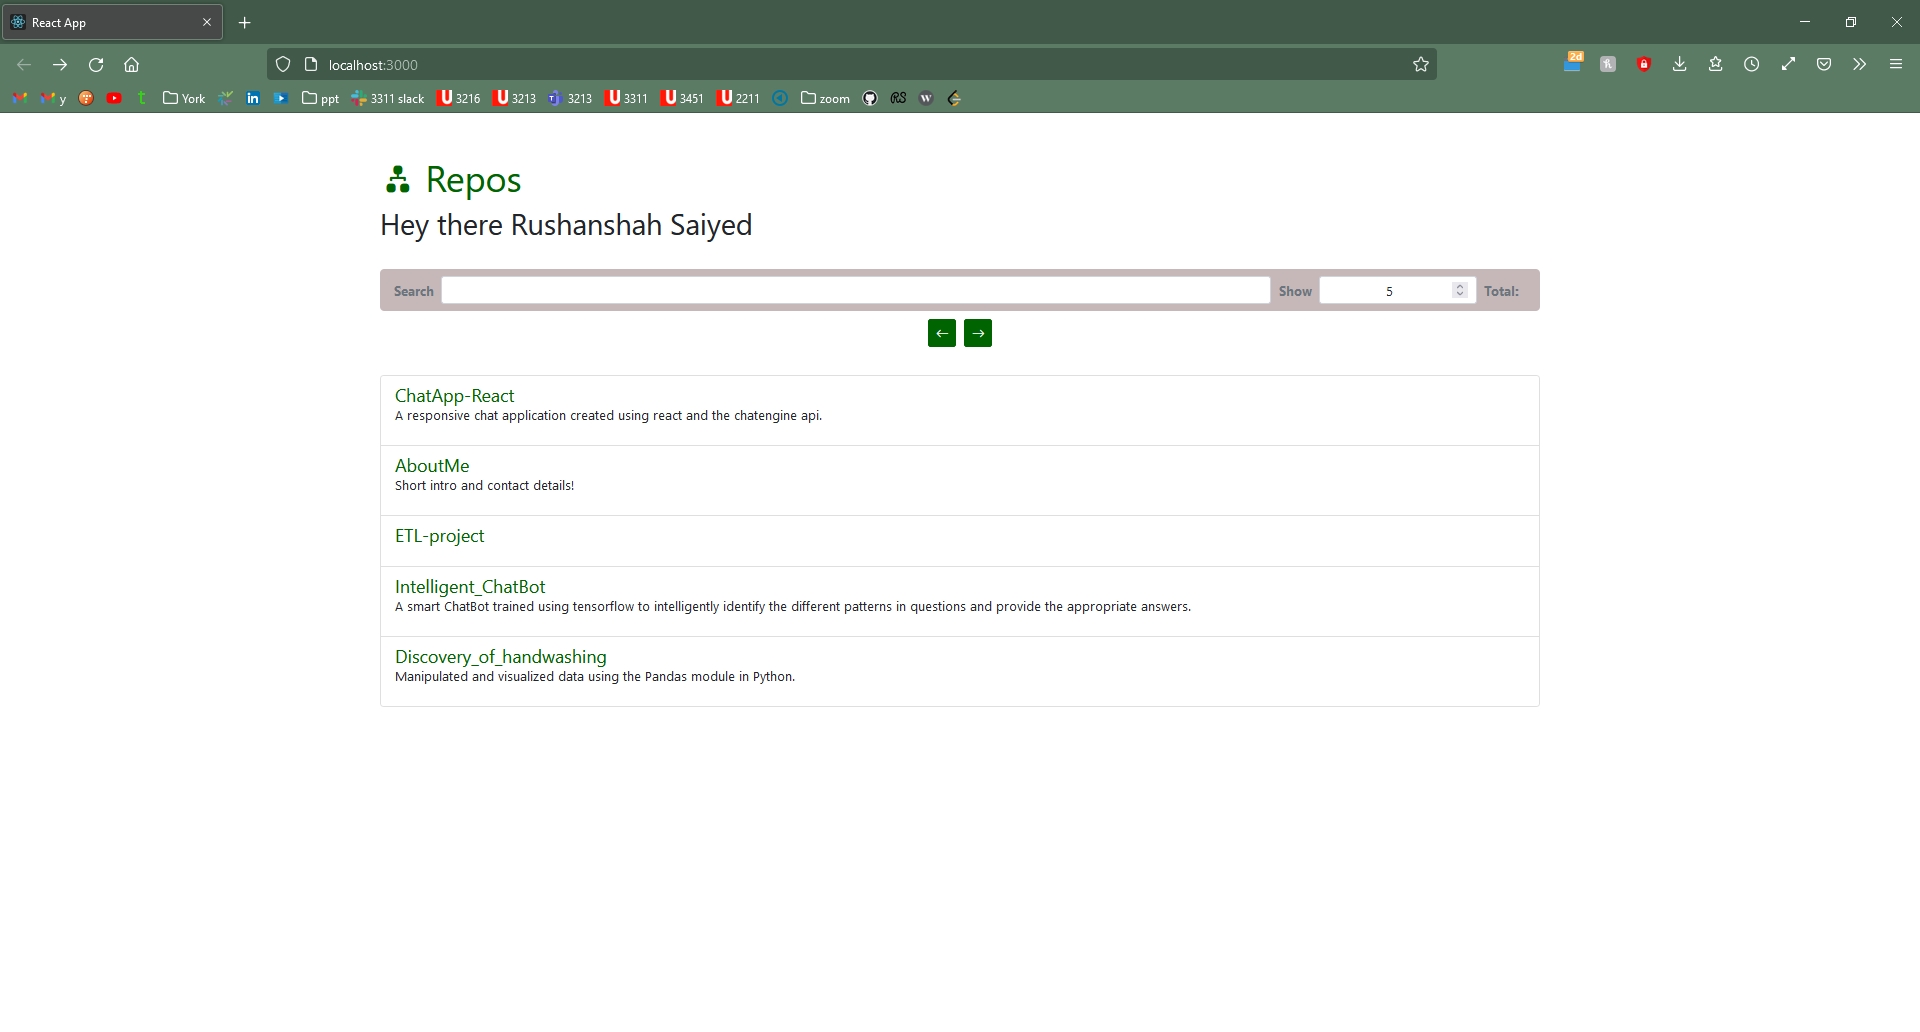Bookmark this page with the star icon
Image resolution: width=1920 pixels, height=1032 pixels.
pos(1420,64)
